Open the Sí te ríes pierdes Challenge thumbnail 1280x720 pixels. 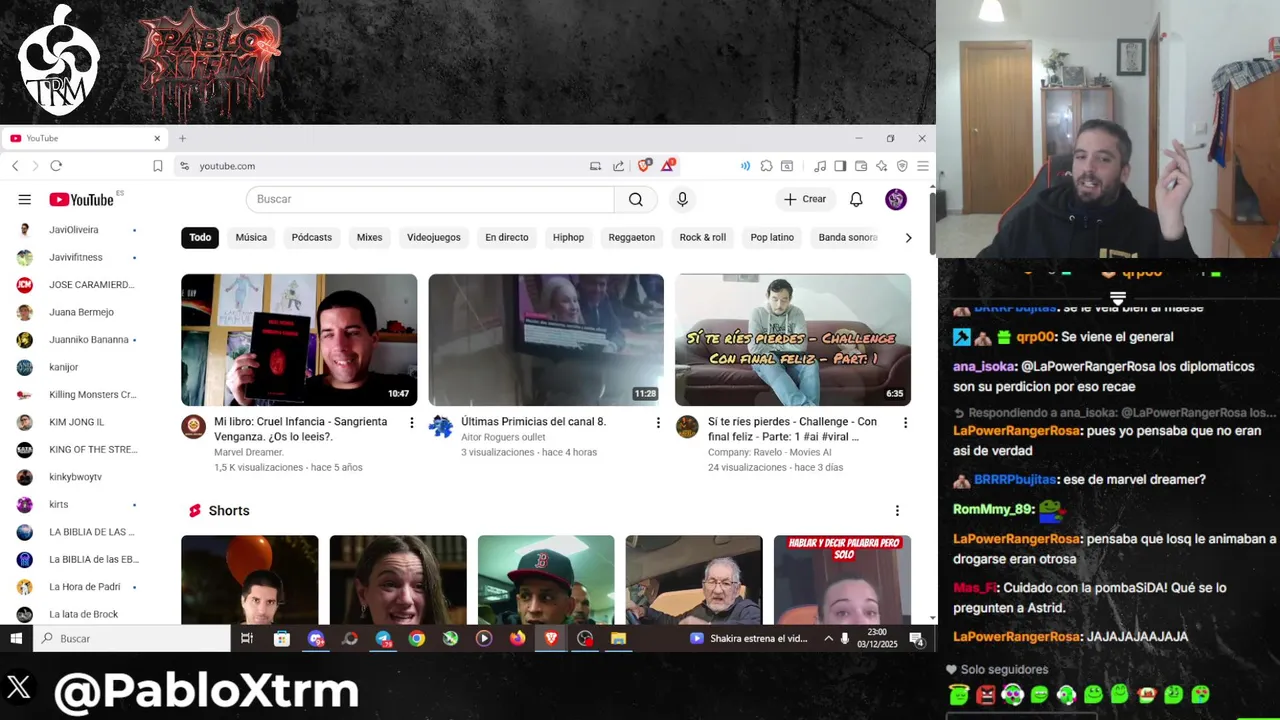point(793,340)
